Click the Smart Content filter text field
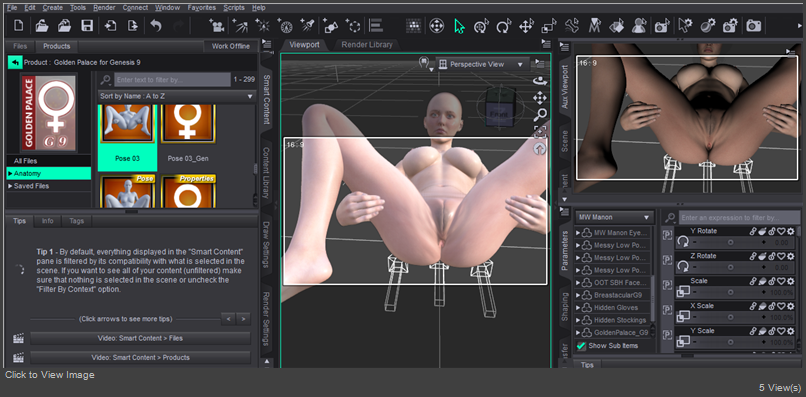 coord(172,80)
